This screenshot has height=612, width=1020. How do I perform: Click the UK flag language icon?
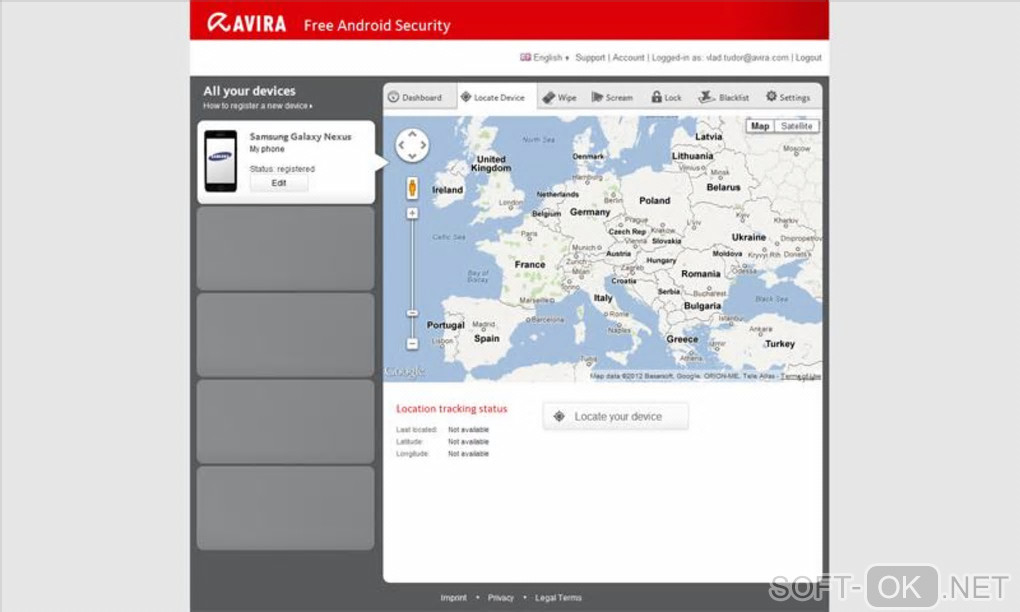[x=525, y=57]
